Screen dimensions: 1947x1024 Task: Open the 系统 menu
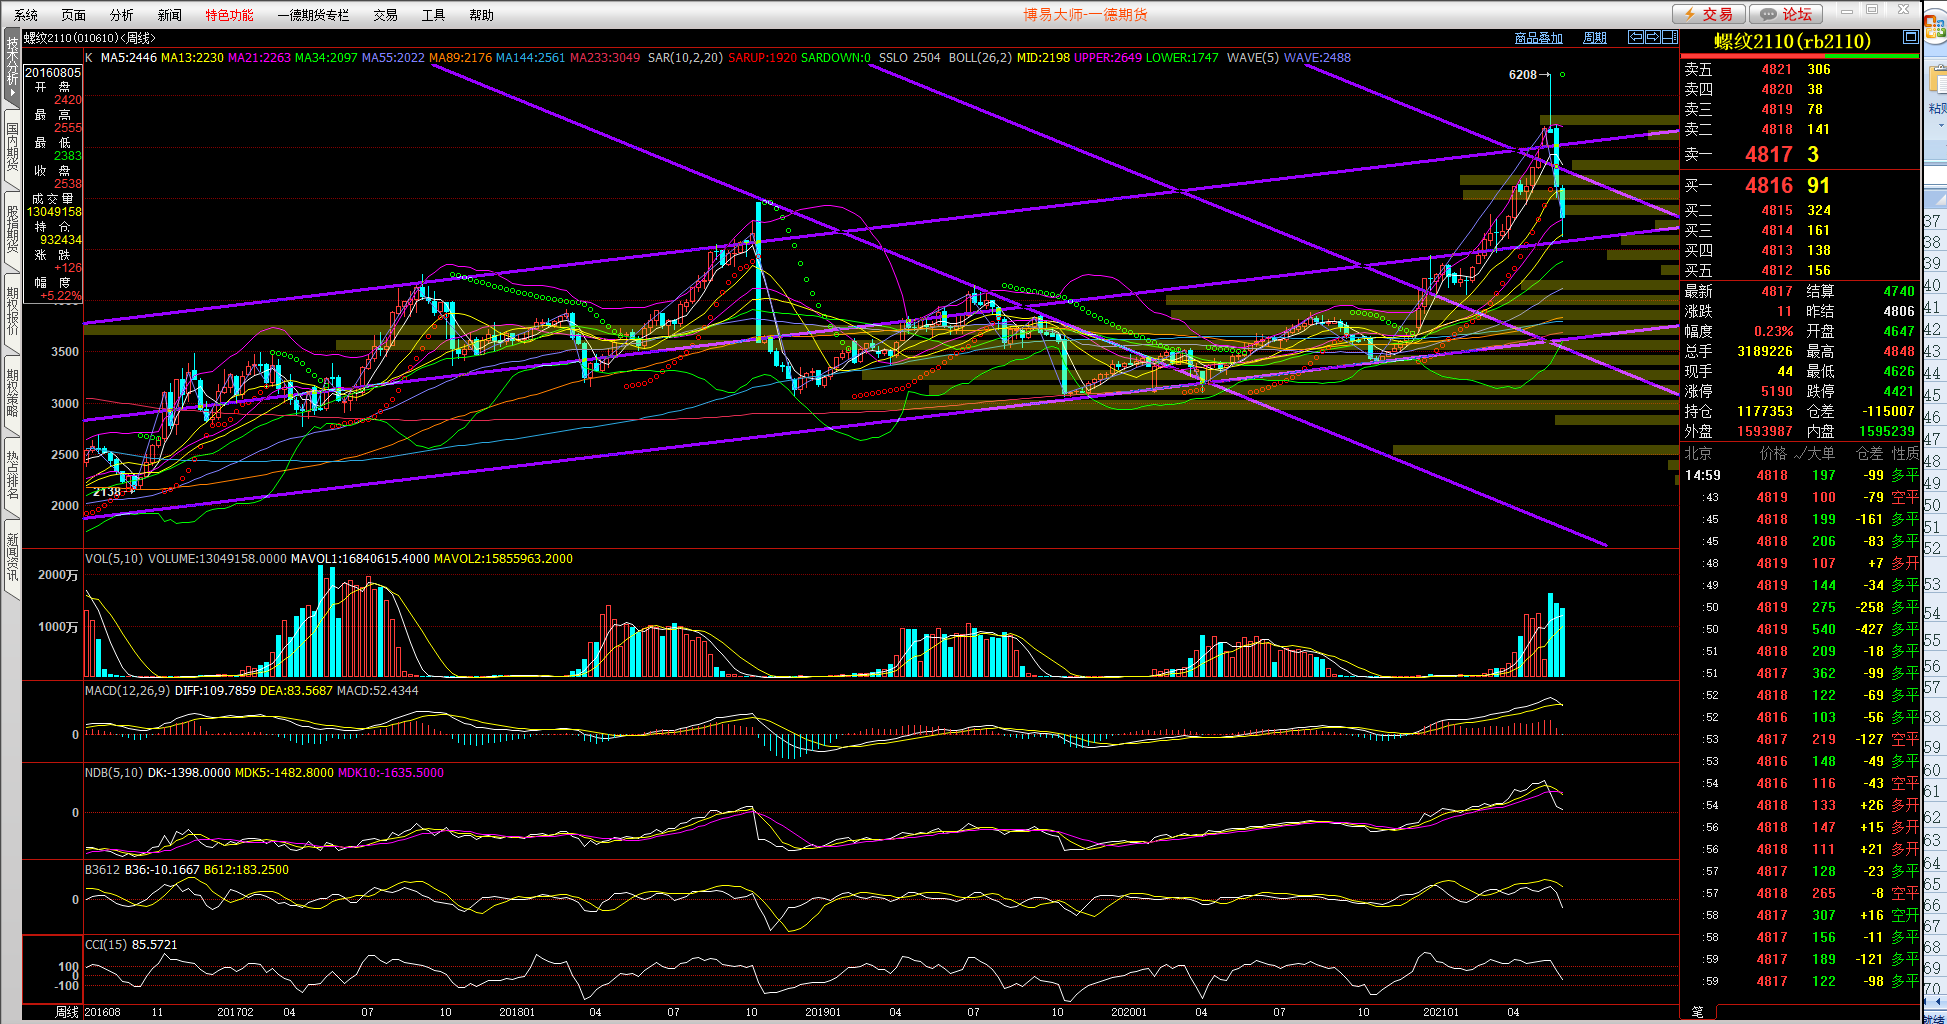click(26, 15)
